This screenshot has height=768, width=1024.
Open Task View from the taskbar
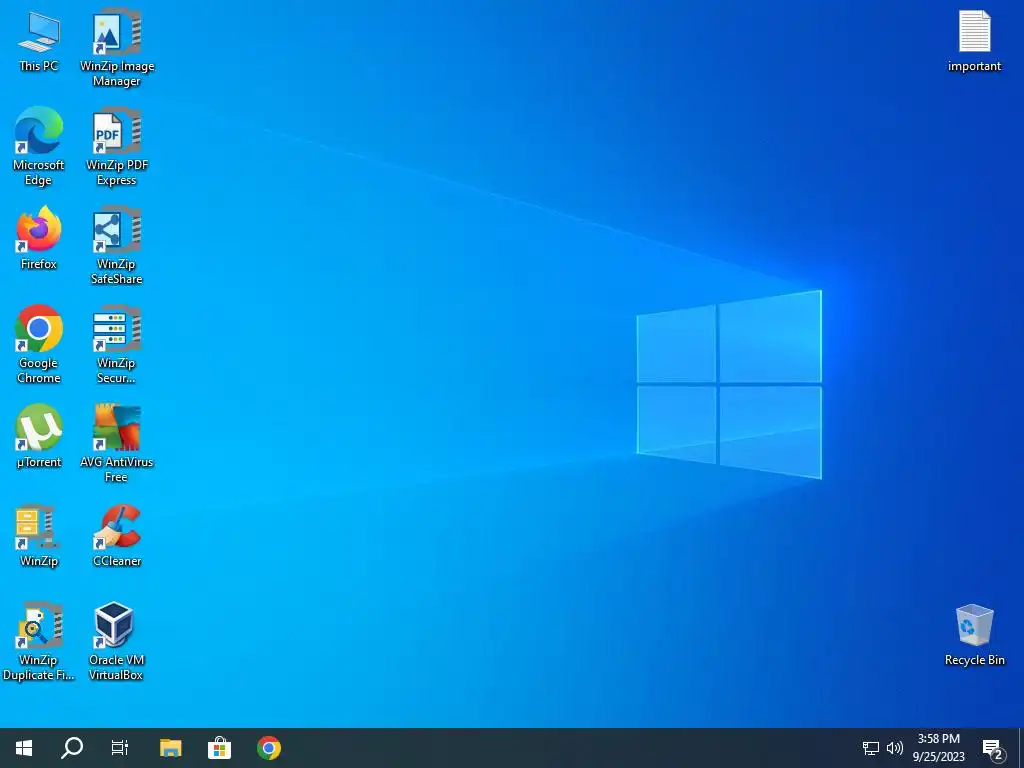click(120, 748)
